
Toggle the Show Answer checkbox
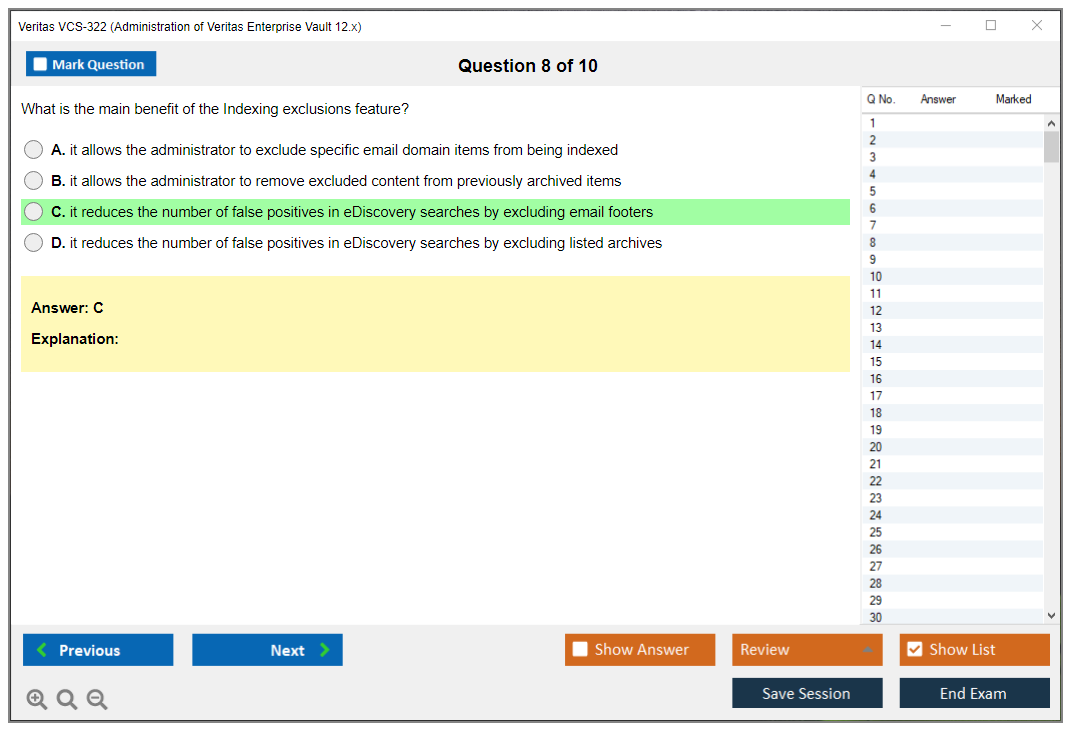click(581, 650)
